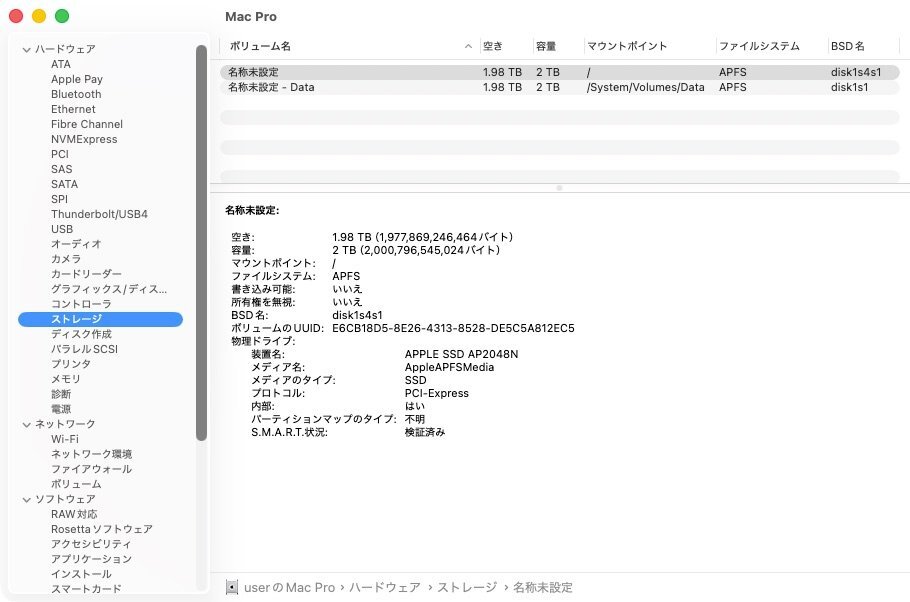910x602 pixels.
Task: Select SAS in the sidebar
Action: [x=62, y=169]
